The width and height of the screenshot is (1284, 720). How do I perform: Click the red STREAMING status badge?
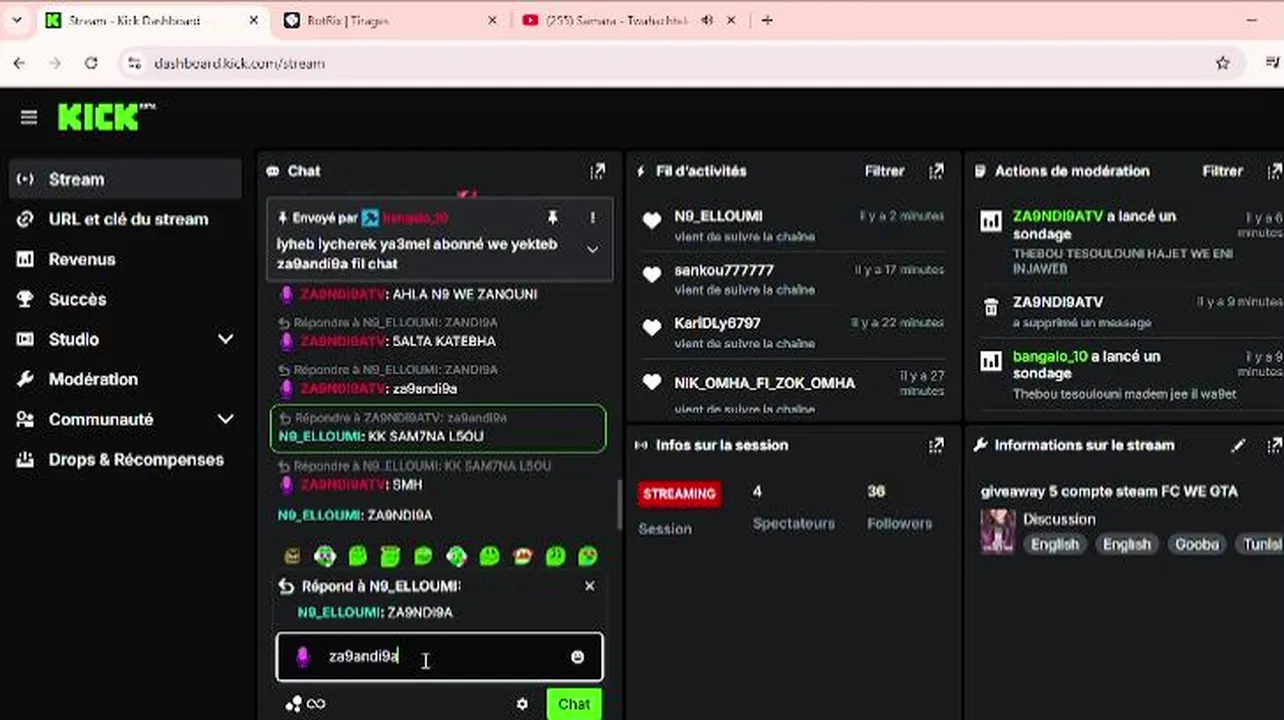point(679,494)
